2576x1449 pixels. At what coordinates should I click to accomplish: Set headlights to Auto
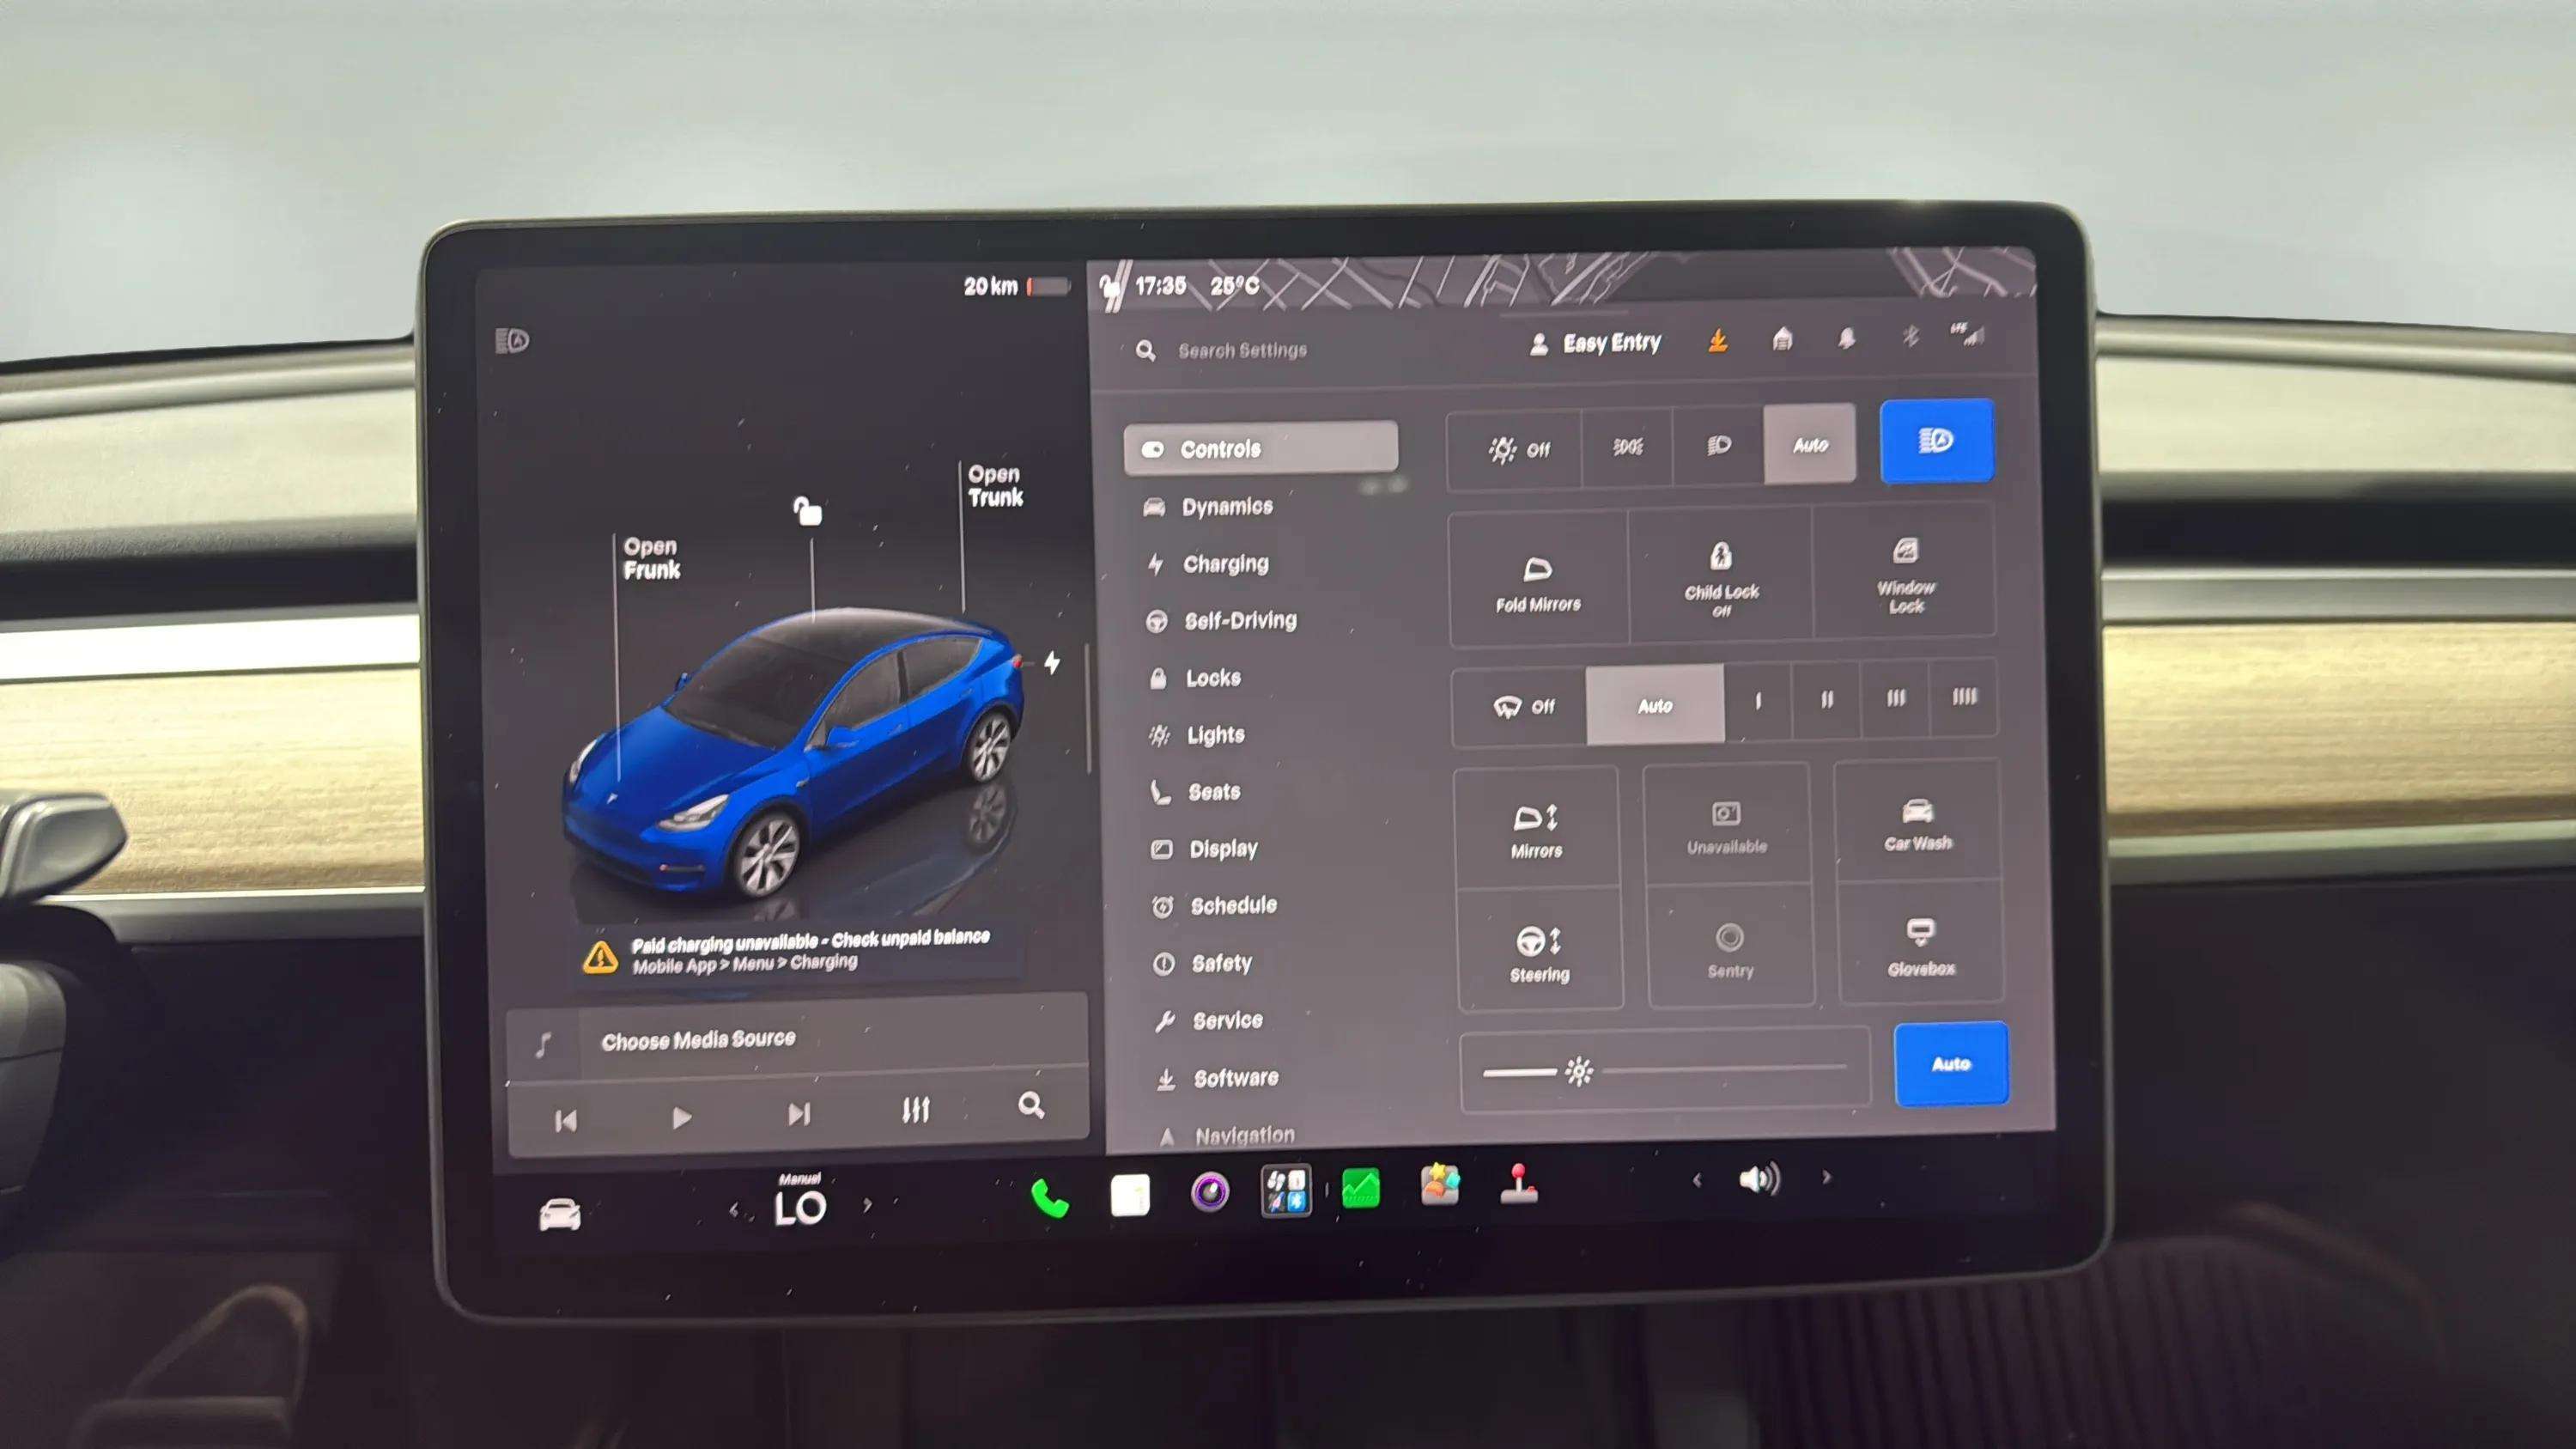[x=1810, y=444]
